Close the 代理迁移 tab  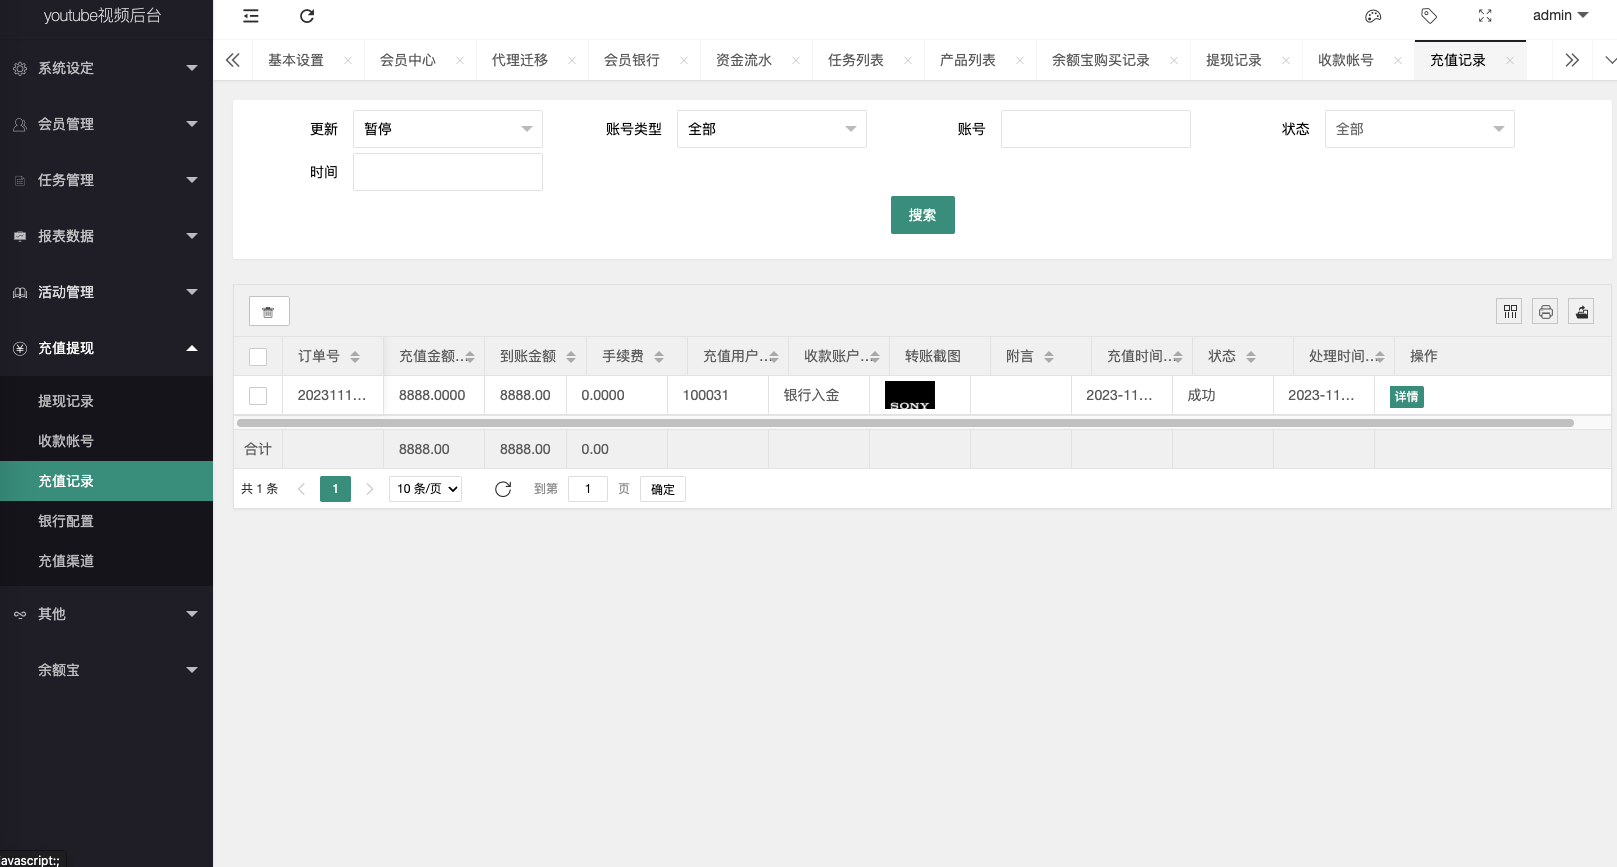572,60
